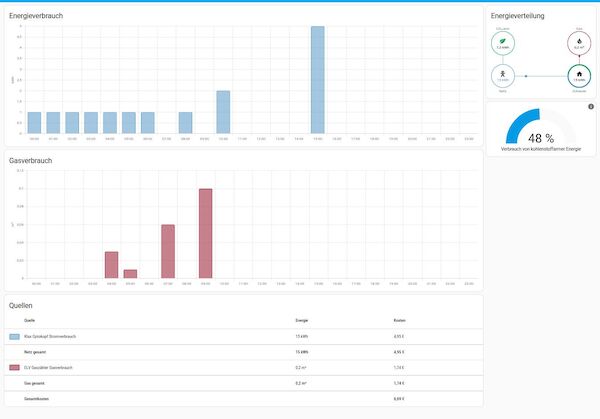Click the 'Gesamtkosten' row label
Viewport: 600px width, 419px height.
(36, 399)
